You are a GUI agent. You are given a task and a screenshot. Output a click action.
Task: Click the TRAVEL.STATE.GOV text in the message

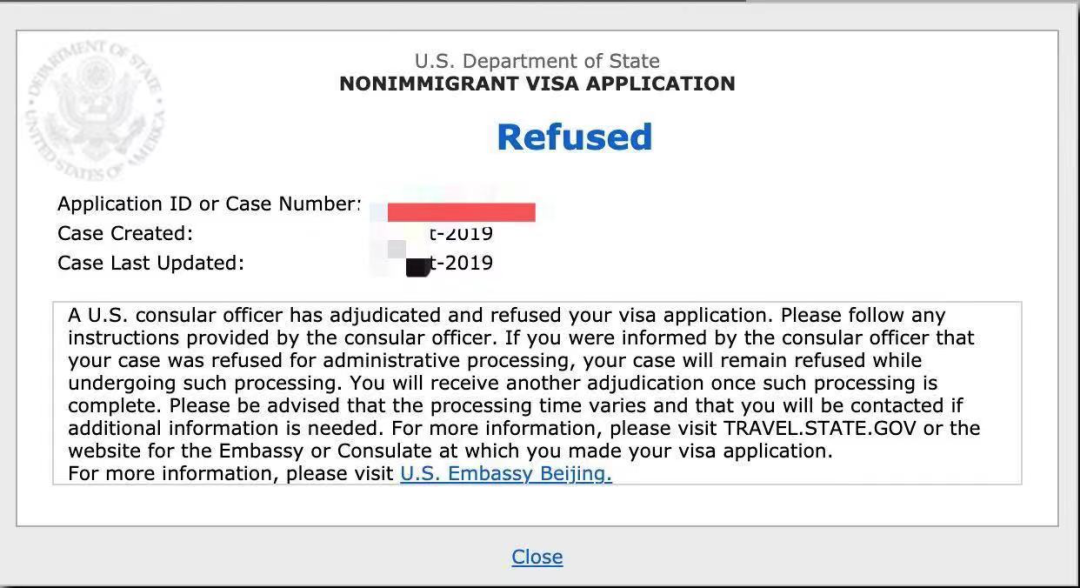click(x=820, y=428)
